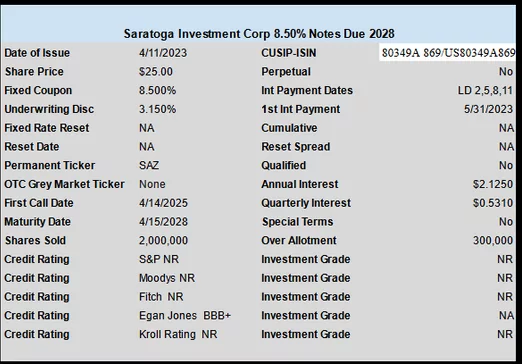
Task: Select the Over Allotment 300,000 cell
Action: click(493, 240)
